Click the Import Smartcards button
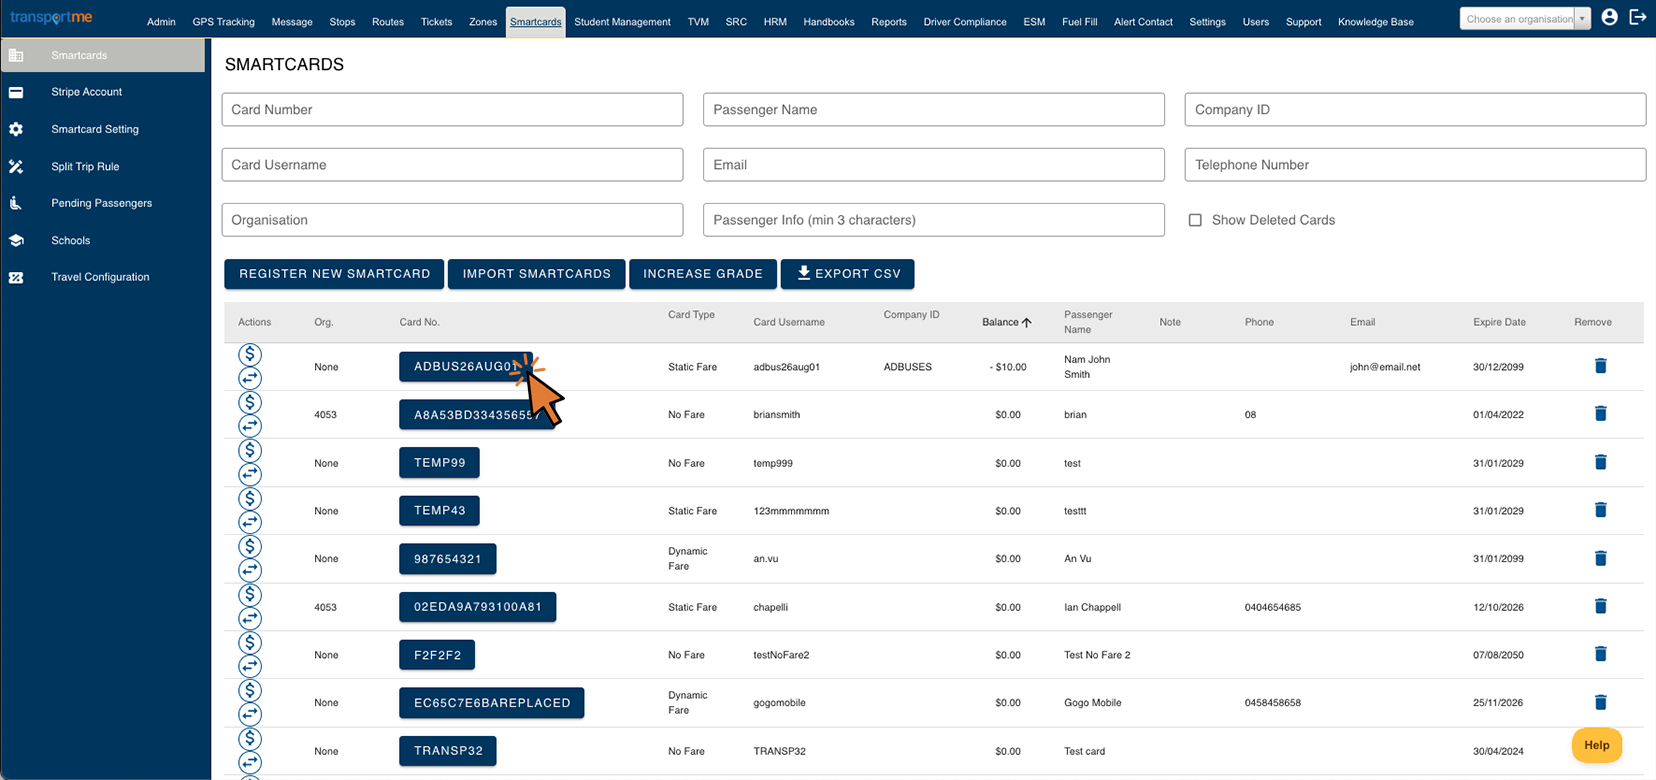1656x780 pixels. [536, 274]
